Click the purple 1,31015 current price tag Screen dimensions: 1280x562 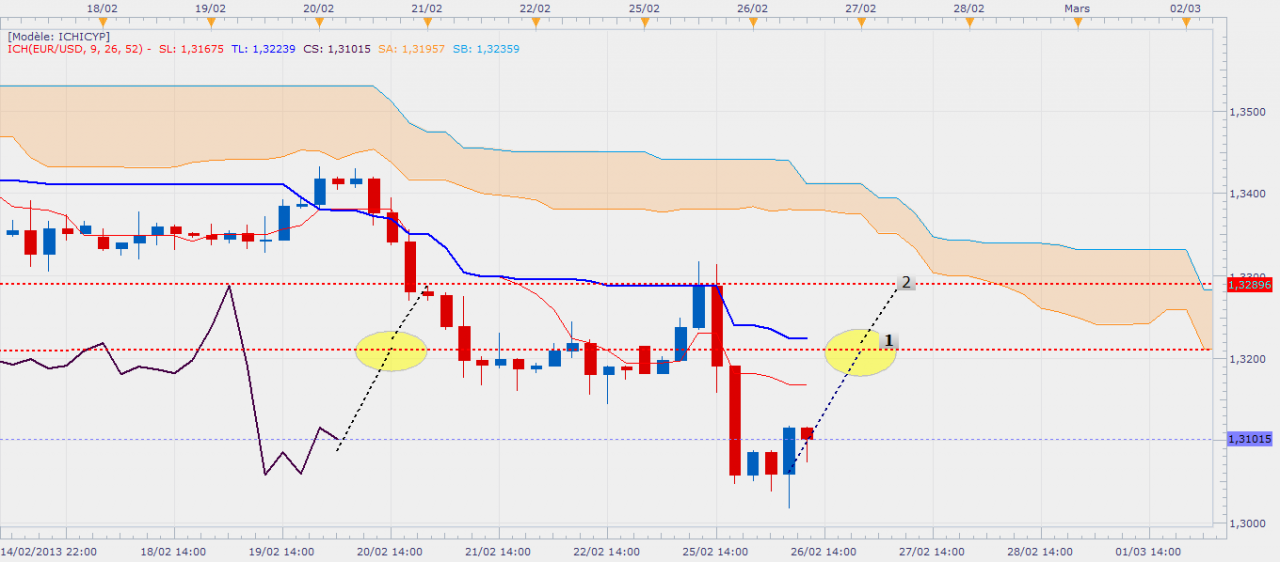[x=1249, y=439]
